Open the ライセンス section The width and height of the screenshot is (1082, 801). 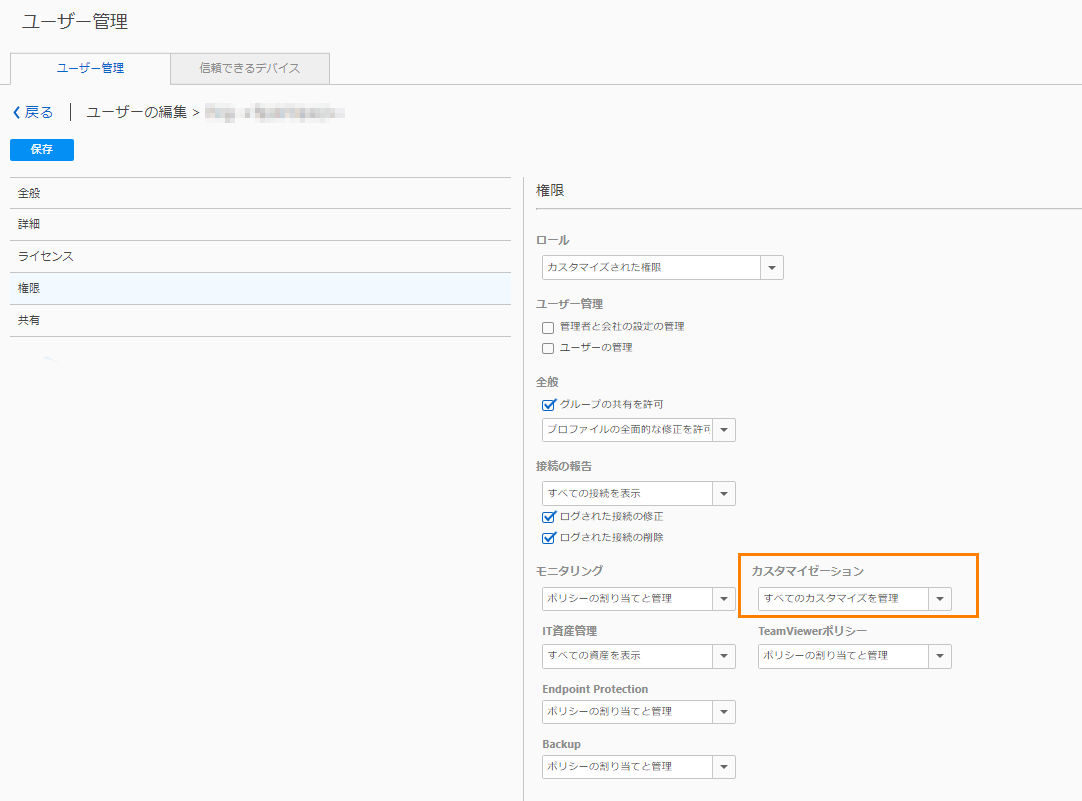[260, 256]
